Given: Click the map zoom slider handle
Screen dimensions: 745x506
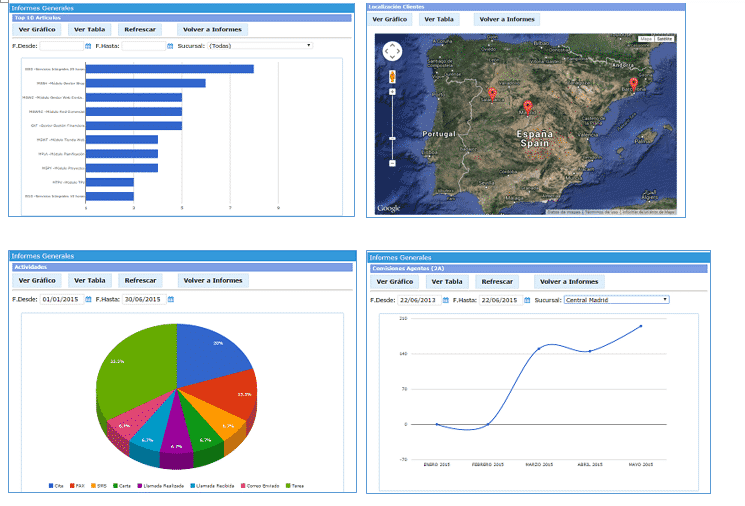Looking at the screenshot, I should 392,138.
